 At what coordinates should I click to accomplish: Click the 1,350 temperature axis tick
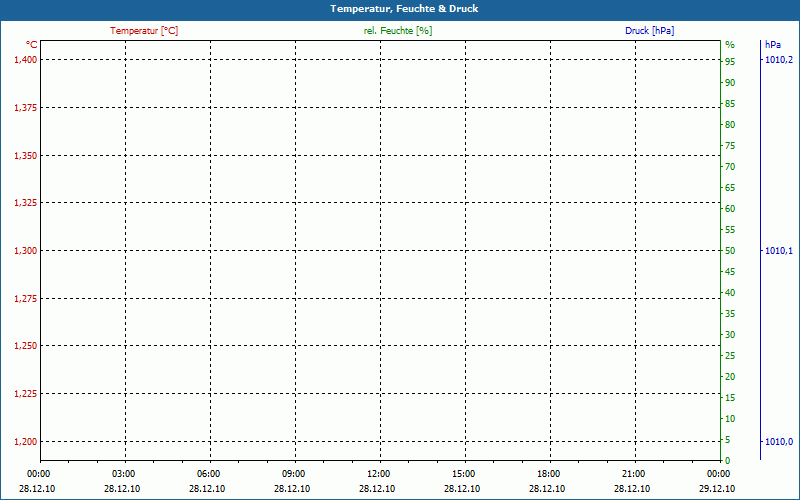(25, 156)
